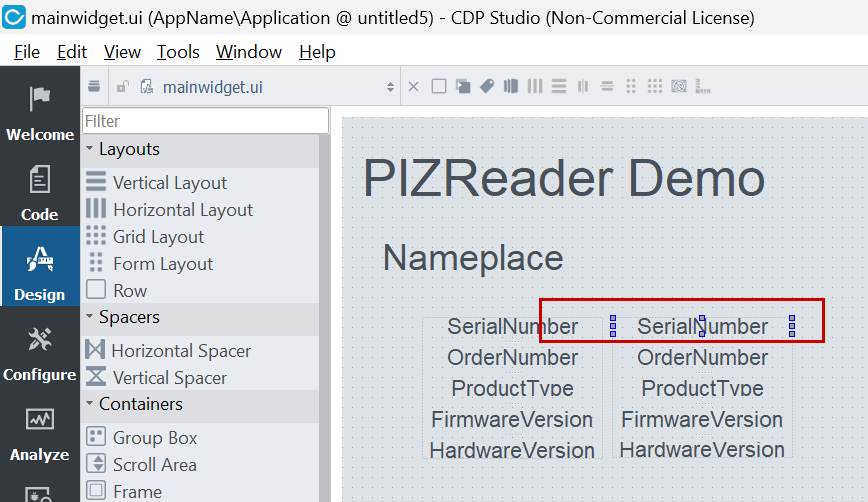Apply Lay Out Vertically from toolbar
Viewport: 868px width, 502px height.
[559, 86]
